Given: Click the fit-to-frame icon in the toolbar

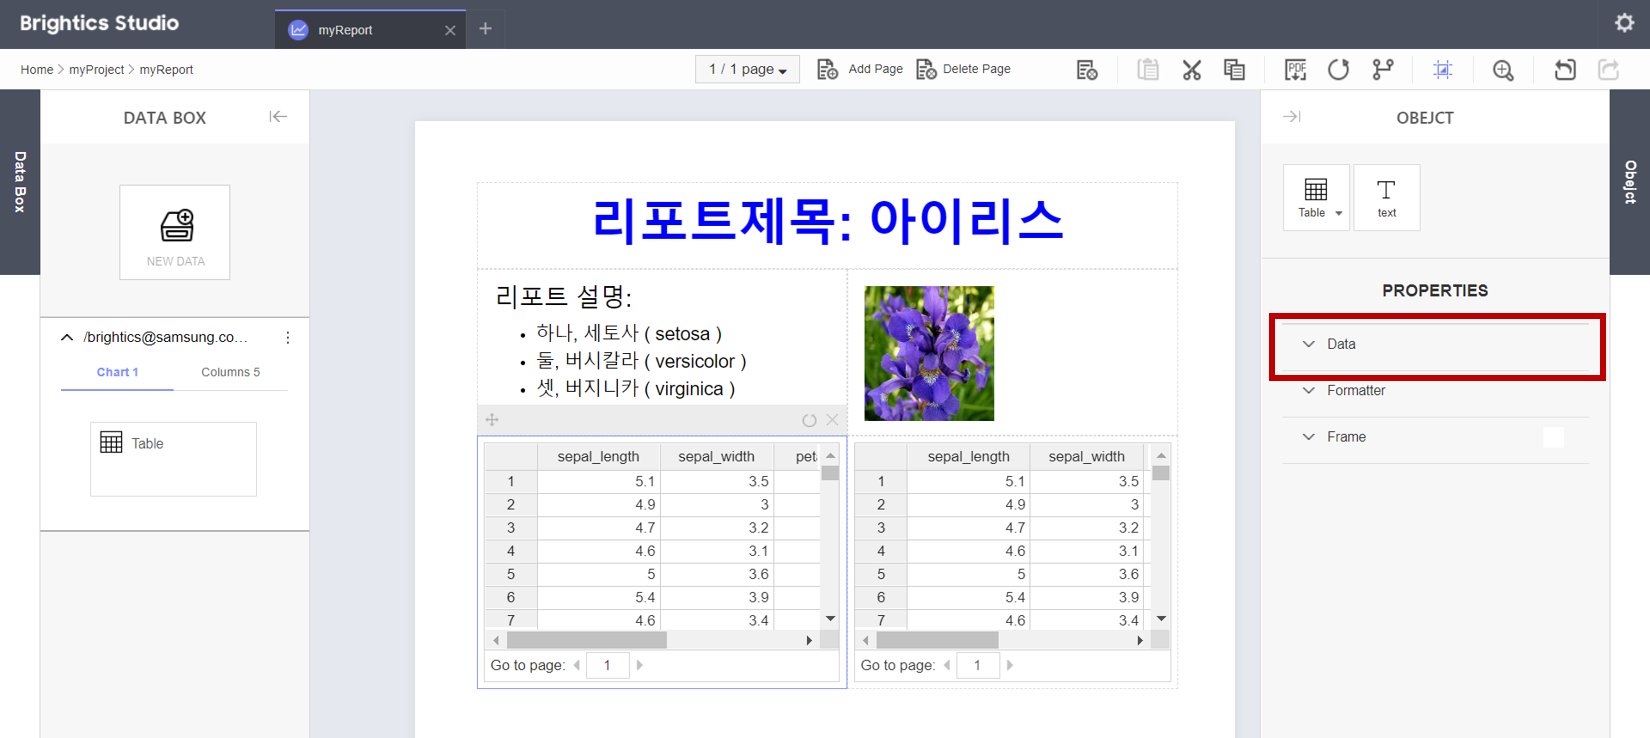Looking at the screenshot, I should click(x=1442, y=69).
